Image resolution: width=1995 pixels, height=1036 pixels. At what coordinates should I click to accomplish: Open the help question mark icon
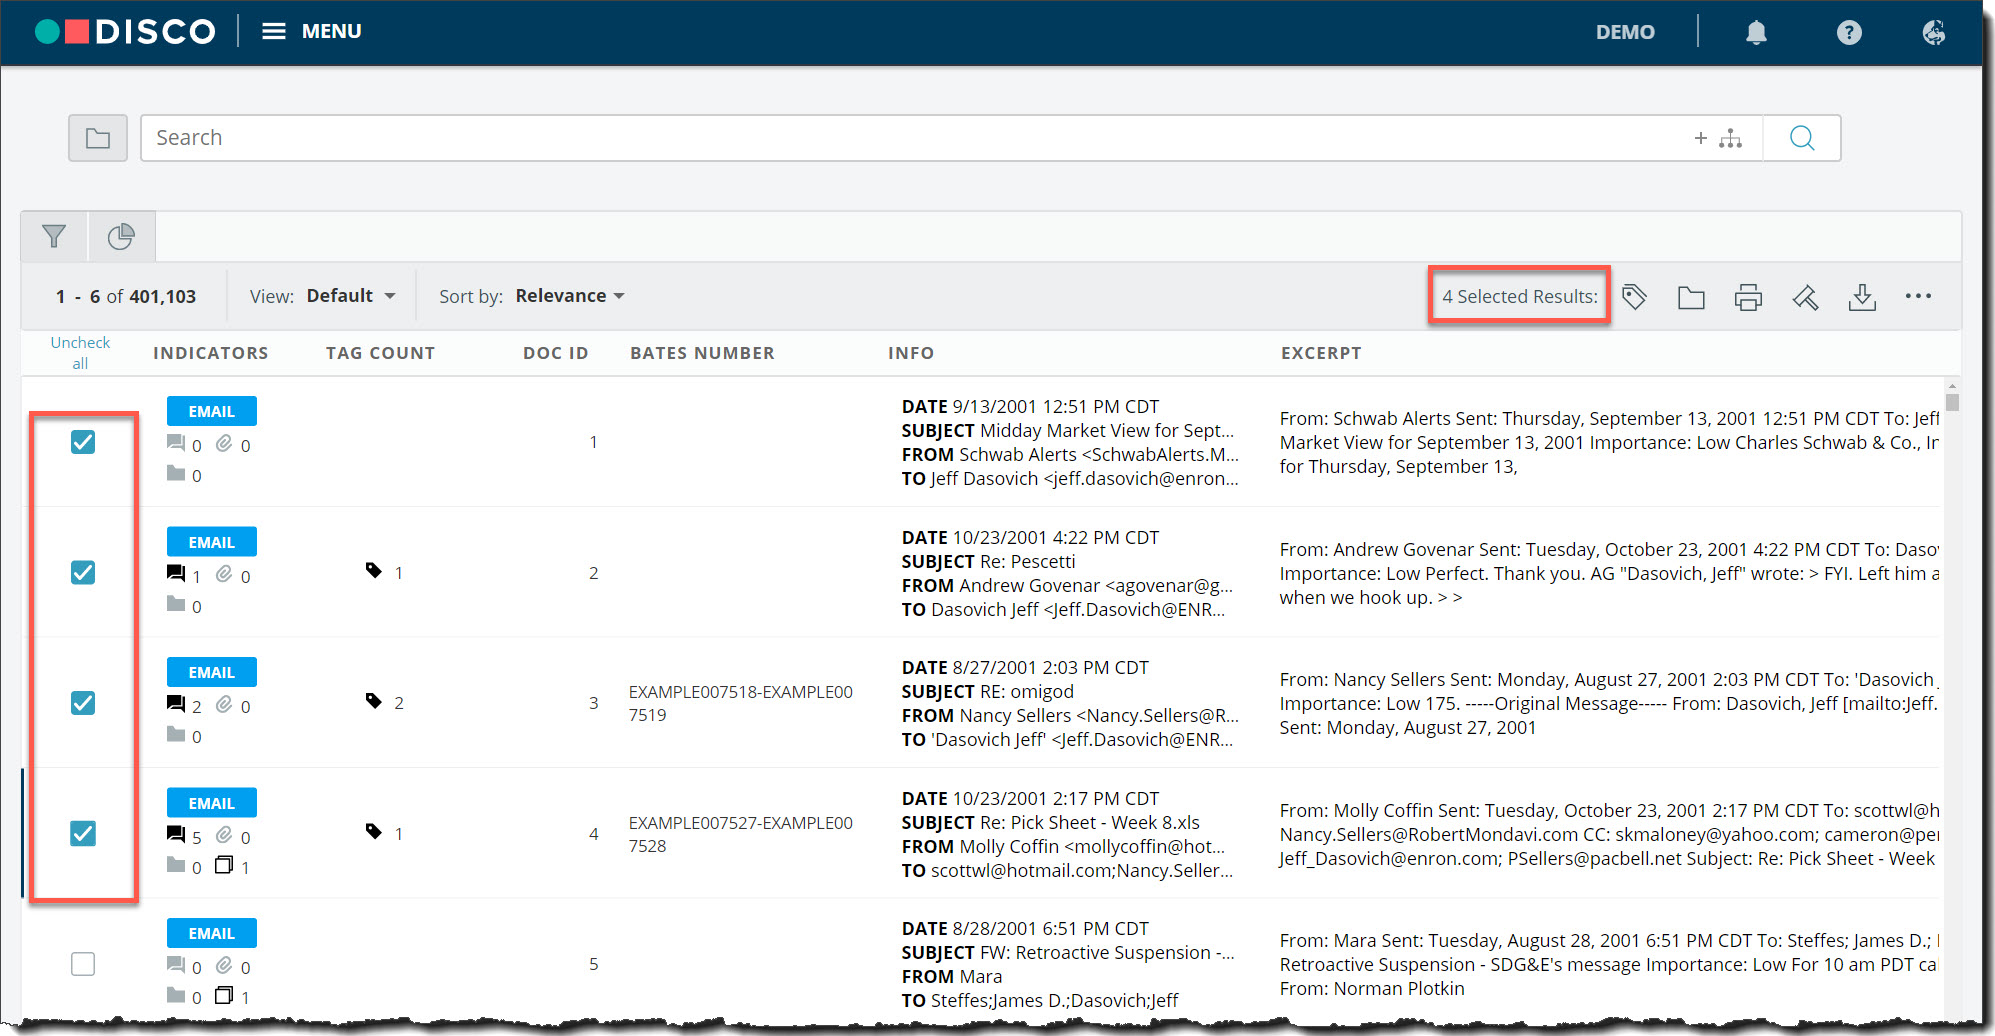pos(1849,33)
